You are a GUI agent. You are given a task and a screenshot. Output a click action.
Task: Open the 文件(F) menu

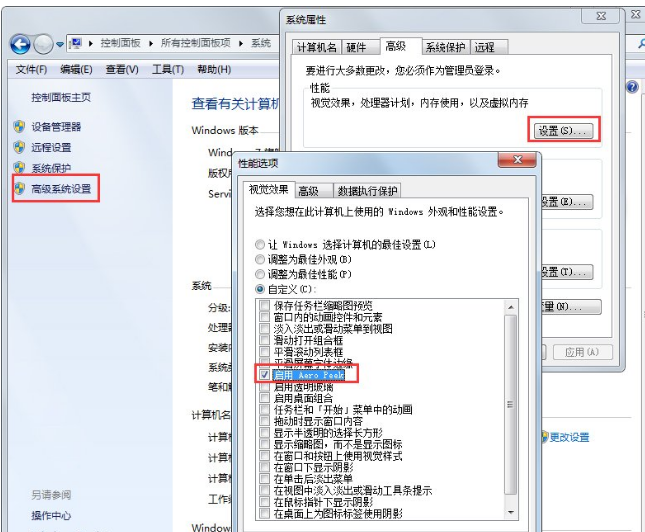[31, 70]
